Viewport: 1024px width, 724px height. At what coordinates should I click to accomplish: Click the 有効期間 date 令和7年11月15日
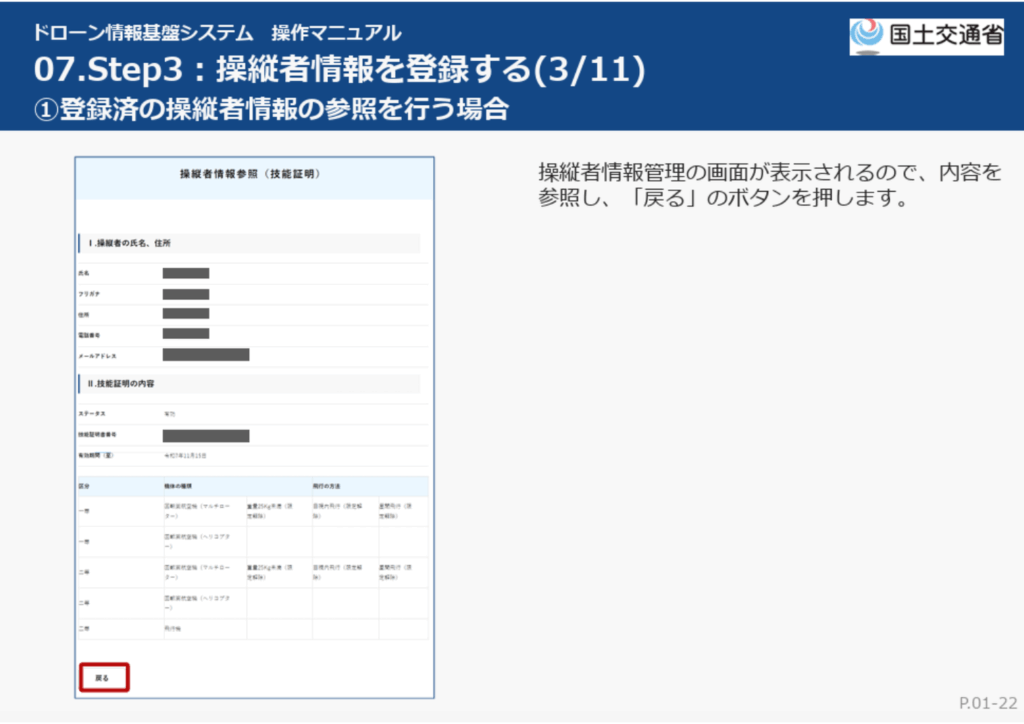185,456
